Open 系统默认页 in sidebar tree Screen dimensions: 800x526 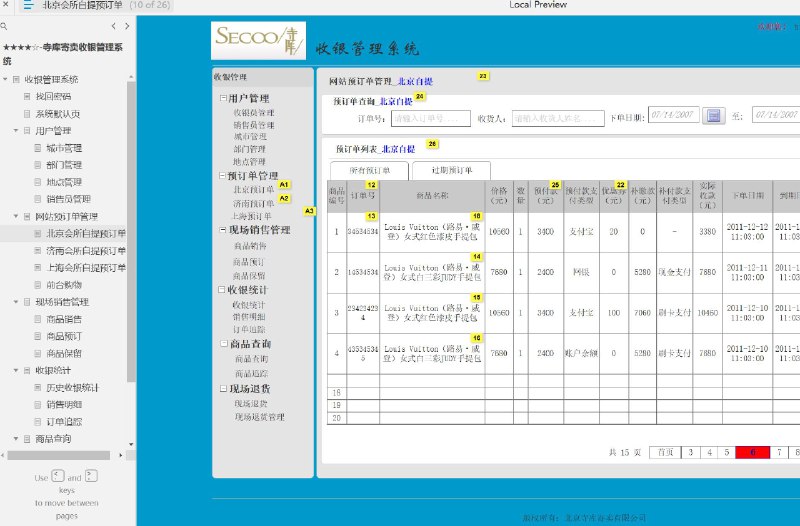[x=57, y=114]
